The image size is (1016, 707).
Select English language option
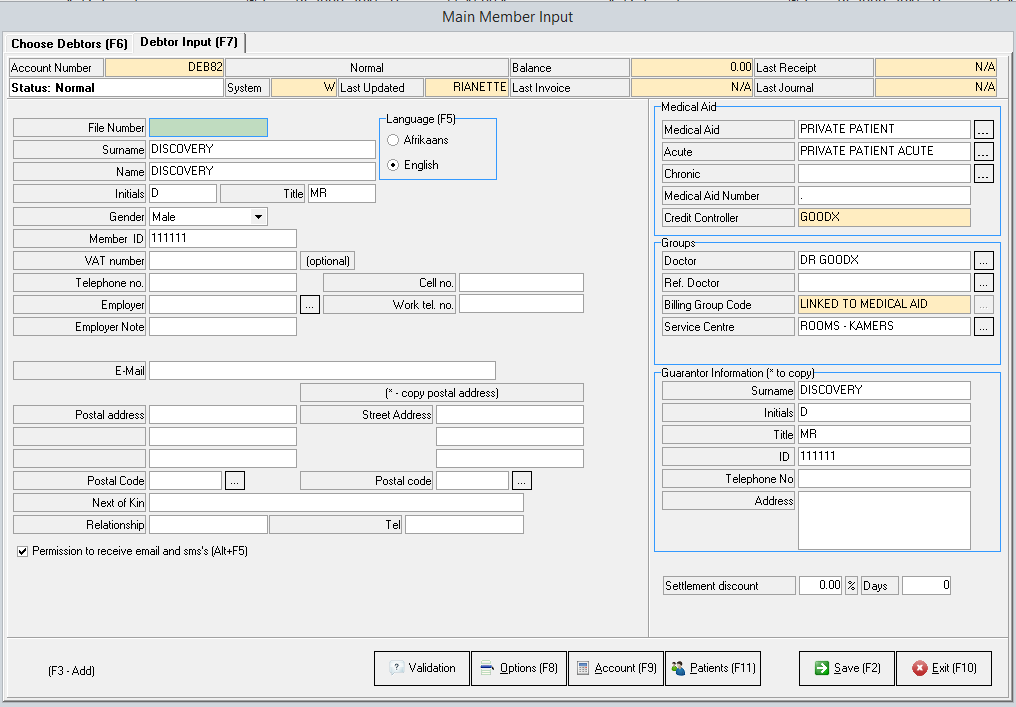tap(393, 165)
